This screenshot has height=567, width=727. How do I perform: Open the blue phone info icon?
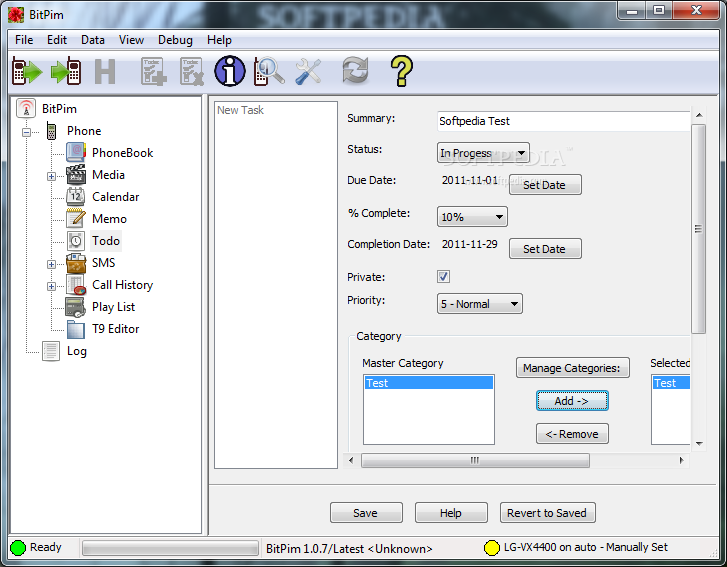[x=230, y=71]
